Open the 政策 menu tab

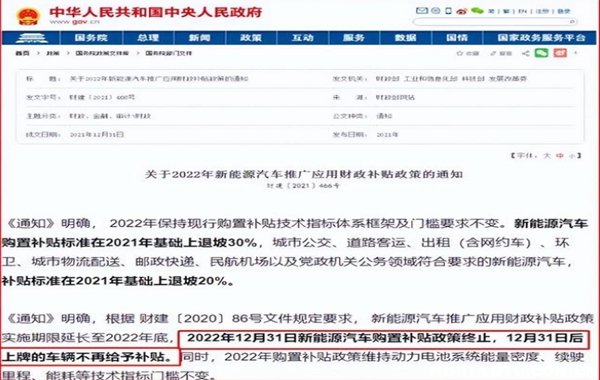[251, 38]
